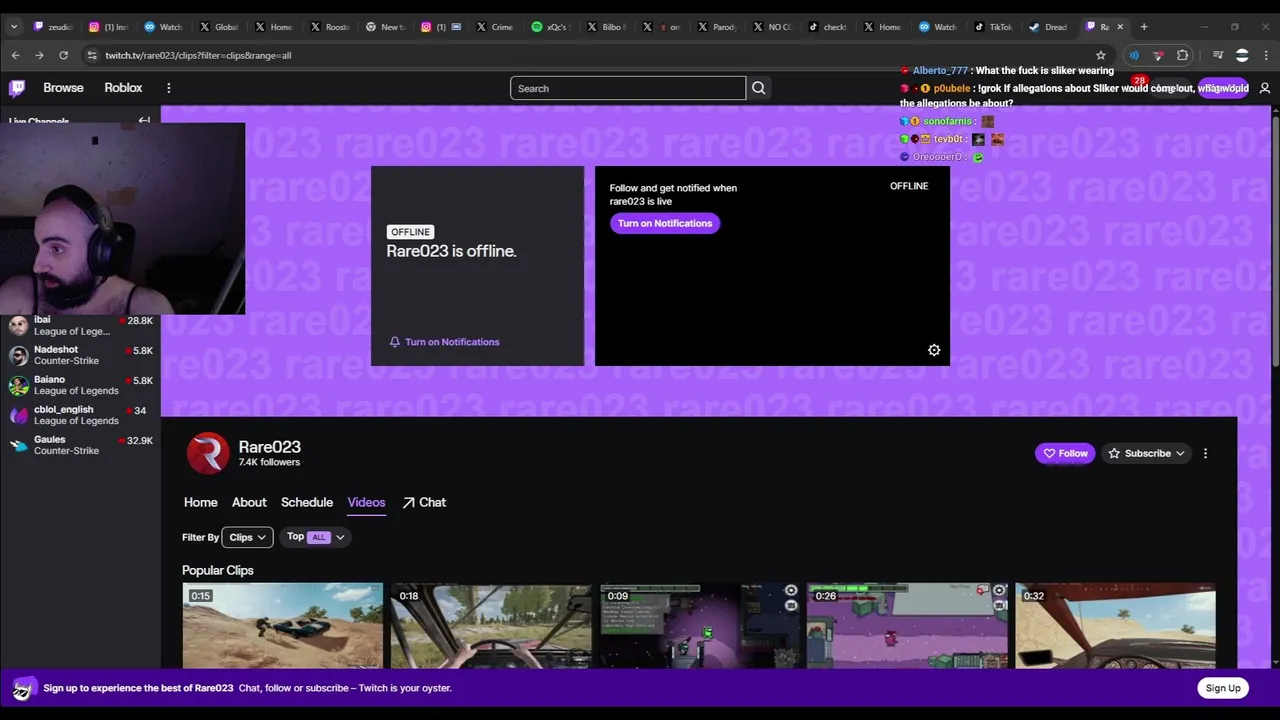This screenshot has height=720, width=1280.
Task: Open channel more options three-dot menu
Action: 1205,453
